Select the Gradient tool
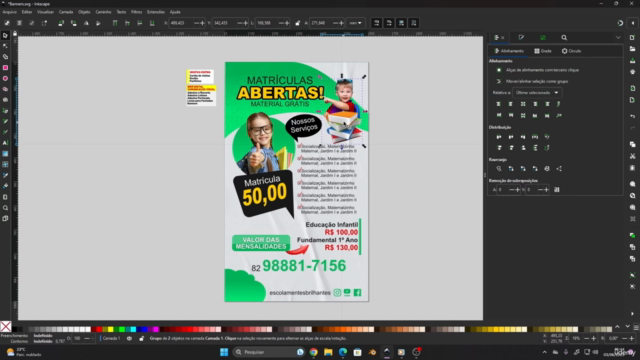 tap(5, 154)
